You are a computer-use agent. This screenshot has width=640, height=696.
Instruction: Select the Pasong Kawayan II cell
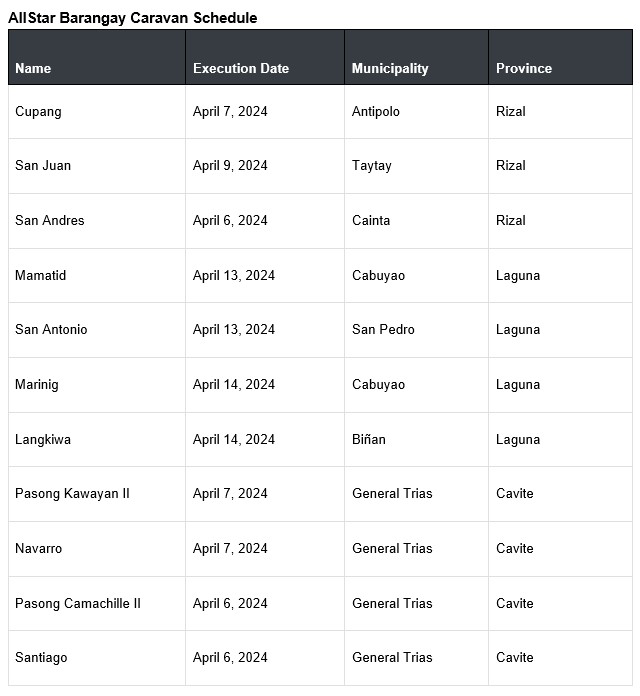point(72,493)
